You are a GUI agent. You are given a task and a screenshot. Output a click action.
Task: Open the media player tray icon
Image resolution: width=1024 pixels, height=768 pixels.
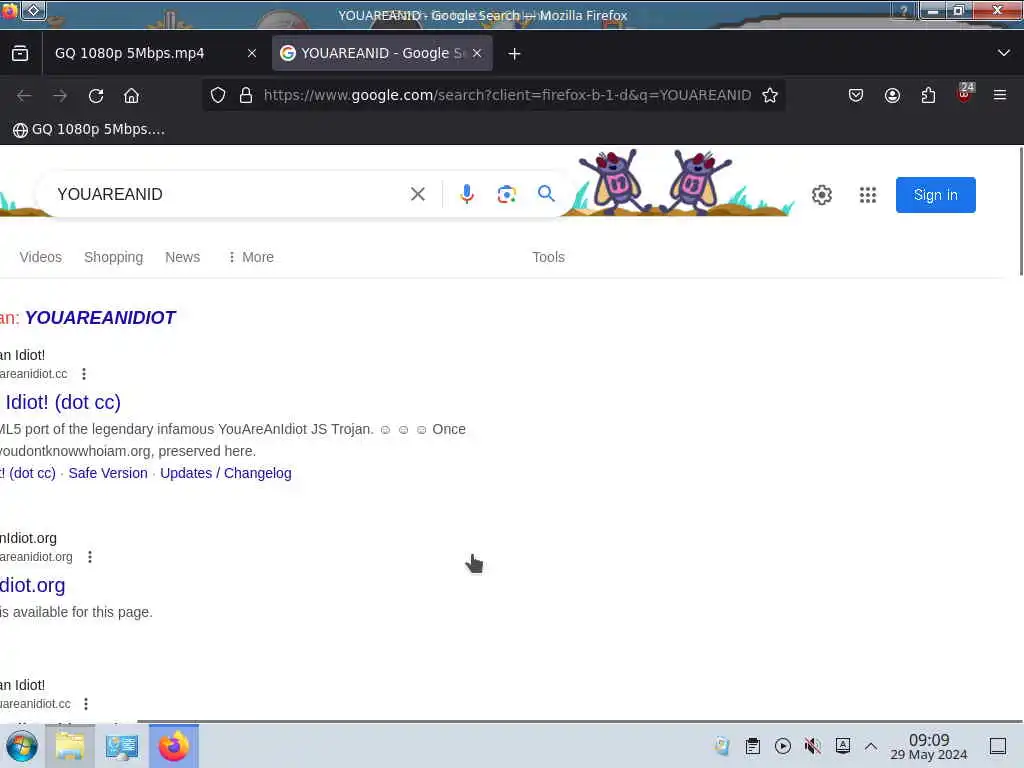point(783,746)
